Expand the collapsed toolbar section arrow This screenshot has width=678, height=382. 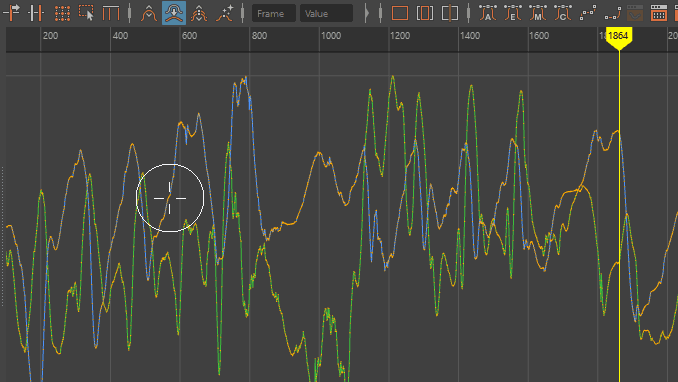367,13
